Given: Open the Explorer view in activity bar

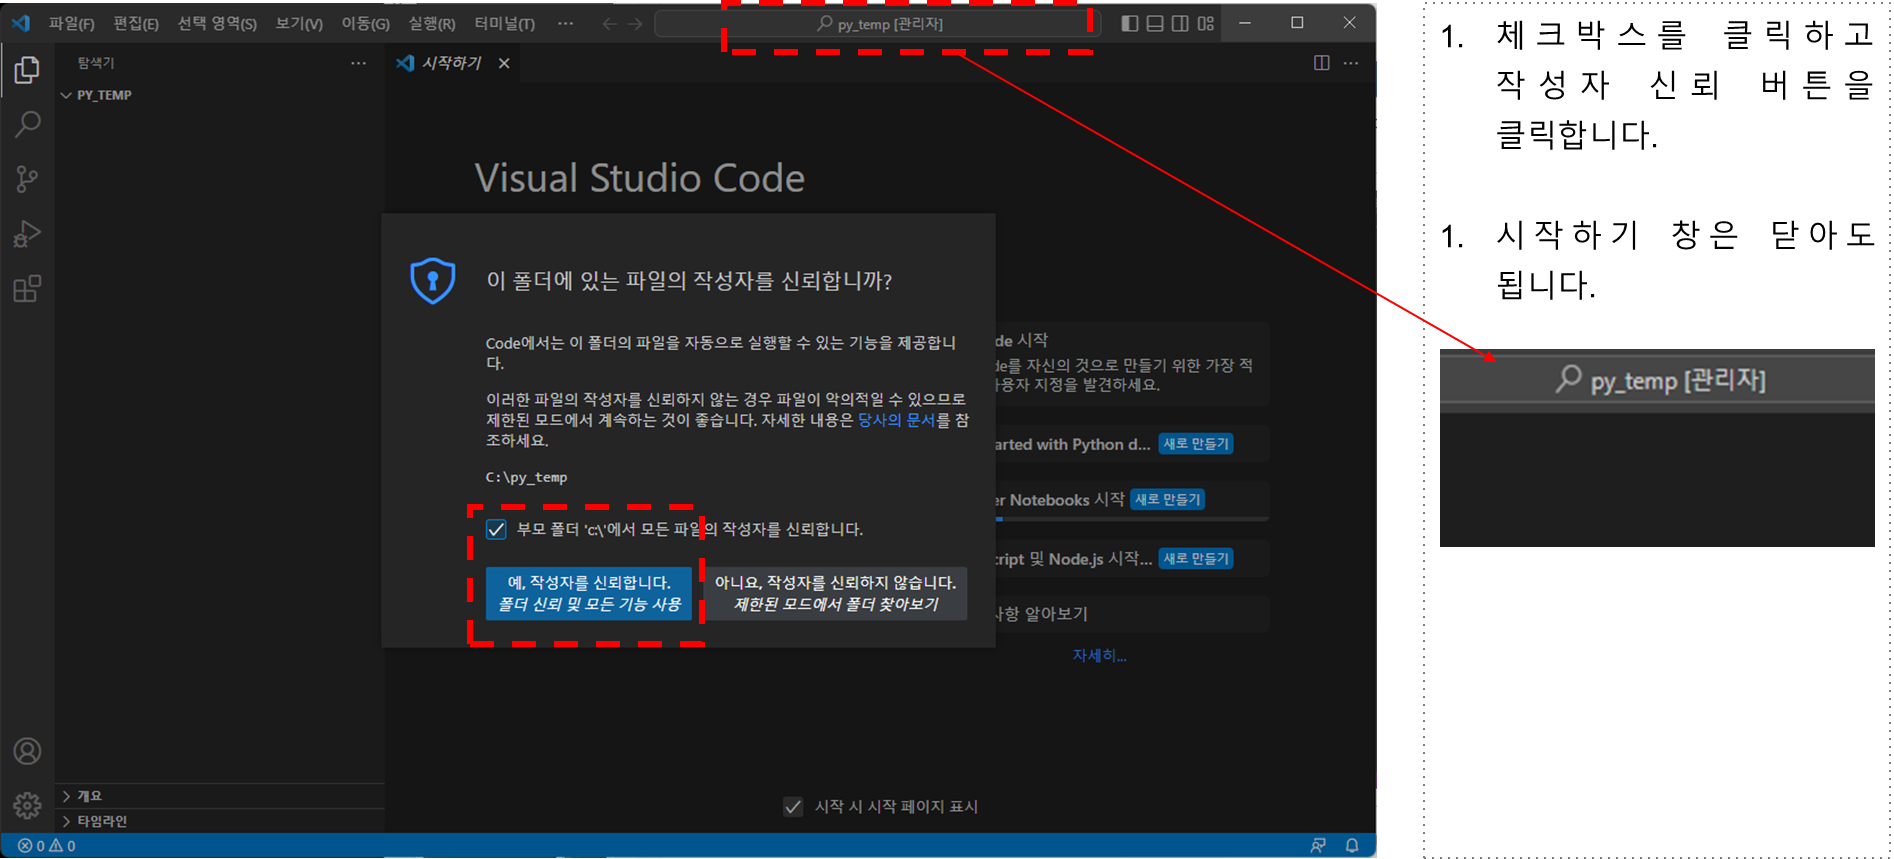Looking at the screenshot, I should (x=27, y=70).
